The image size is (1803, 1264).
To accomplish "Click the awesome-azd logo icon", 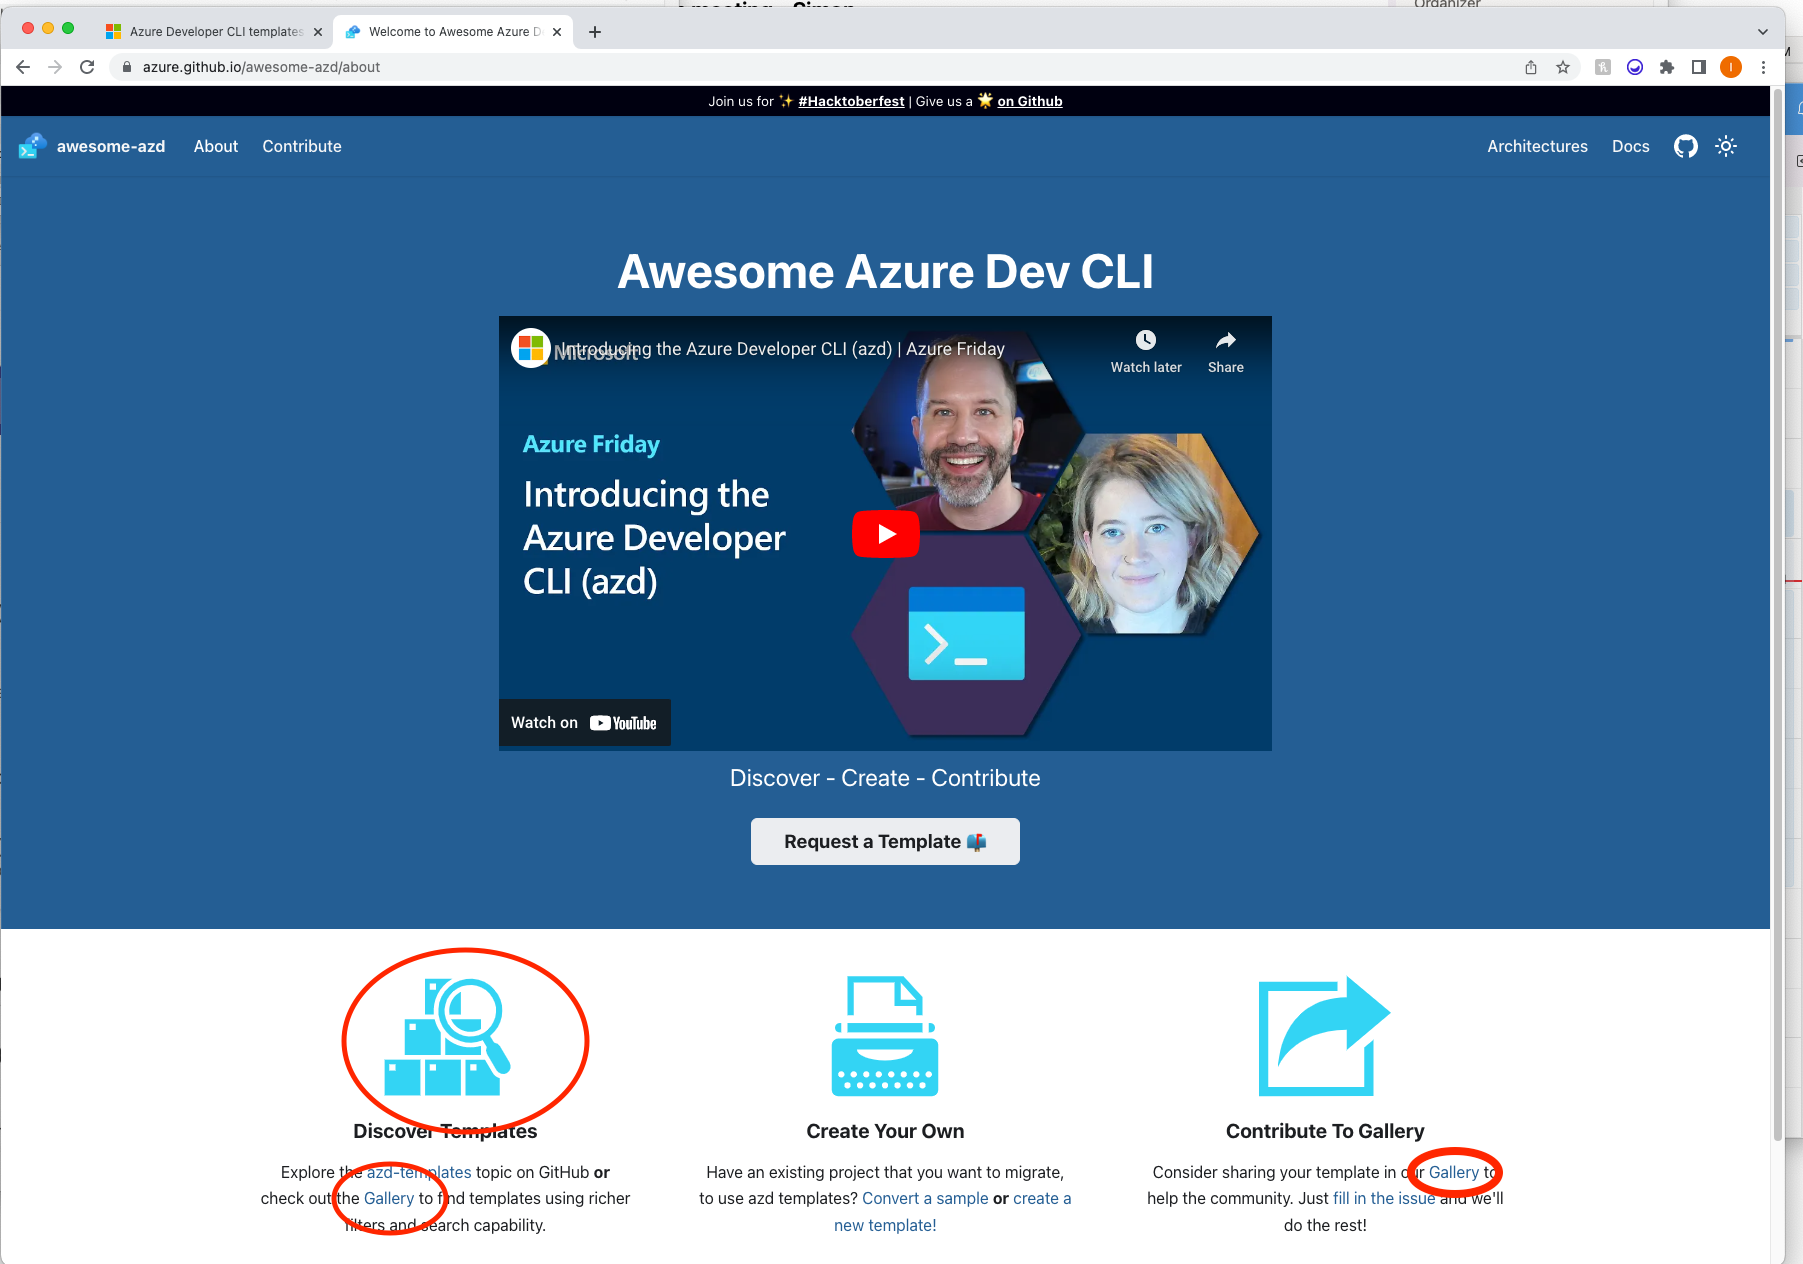I will coord(31,146).
